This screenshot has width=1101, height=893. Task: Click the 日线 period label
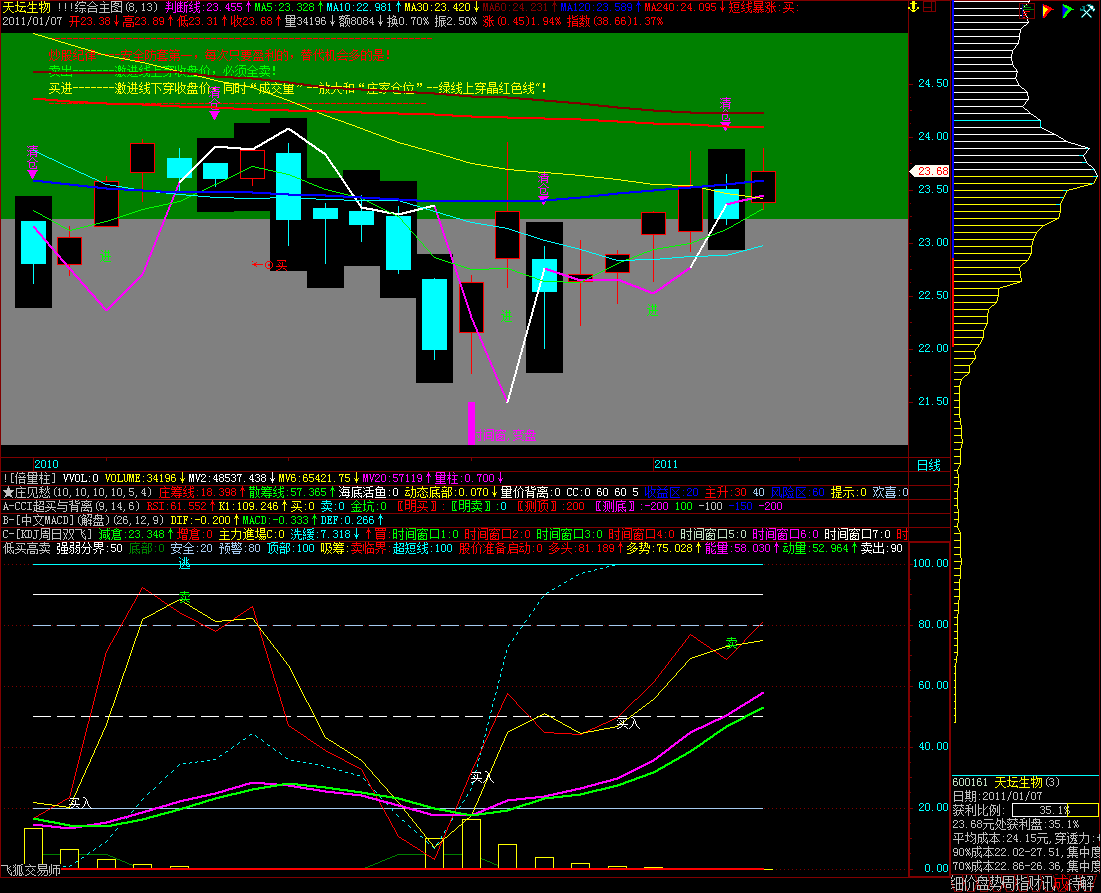928,465
